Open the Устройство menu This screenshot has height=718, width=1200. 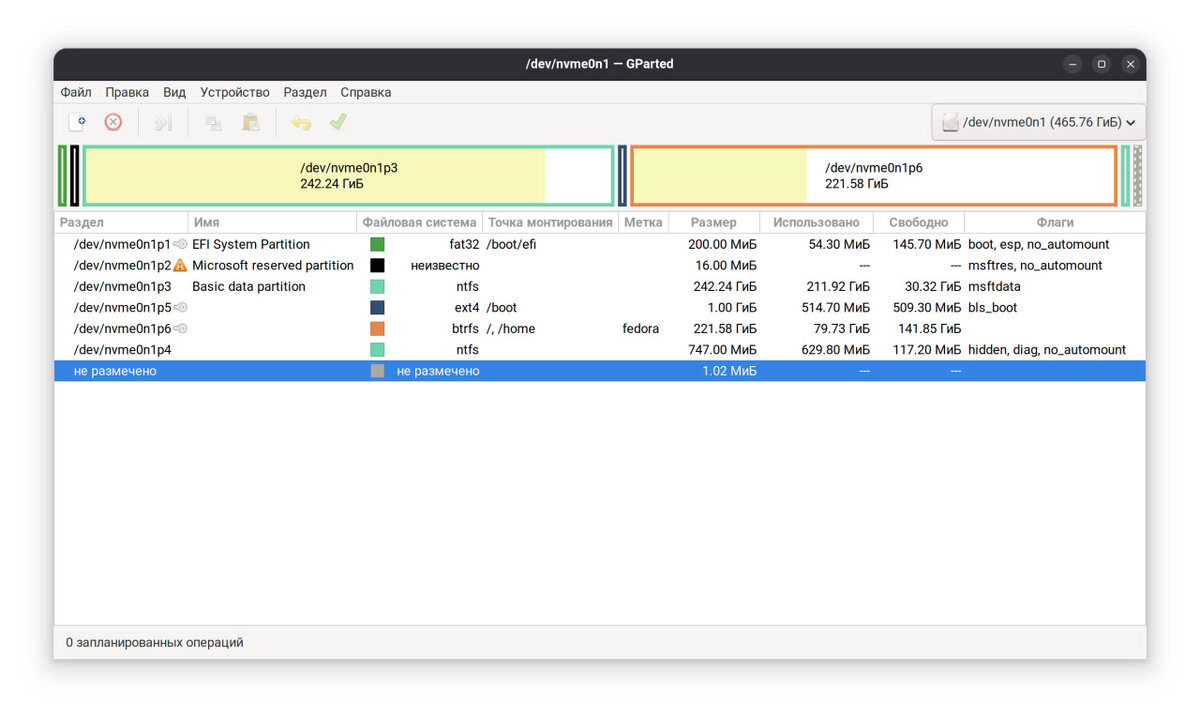pos(235,92)
